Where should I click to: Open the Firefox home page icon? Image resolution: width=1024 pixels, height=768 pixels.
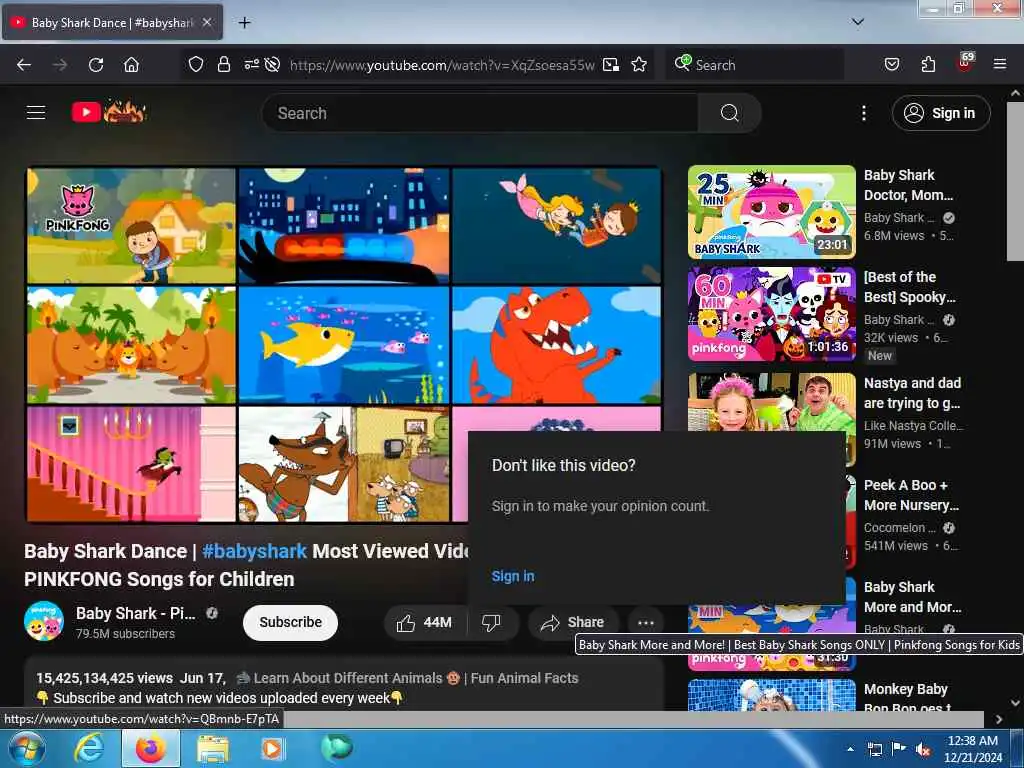[131, 65]
